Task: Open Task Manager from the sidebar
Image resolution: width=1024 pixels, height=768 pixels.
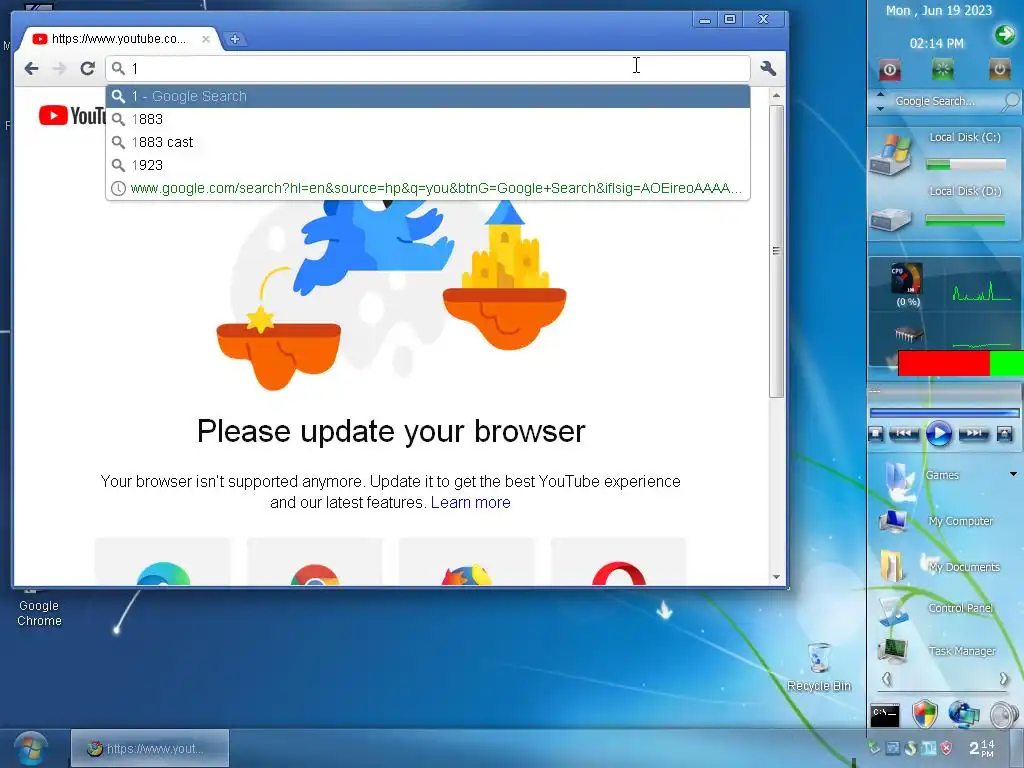Action: 937,650
